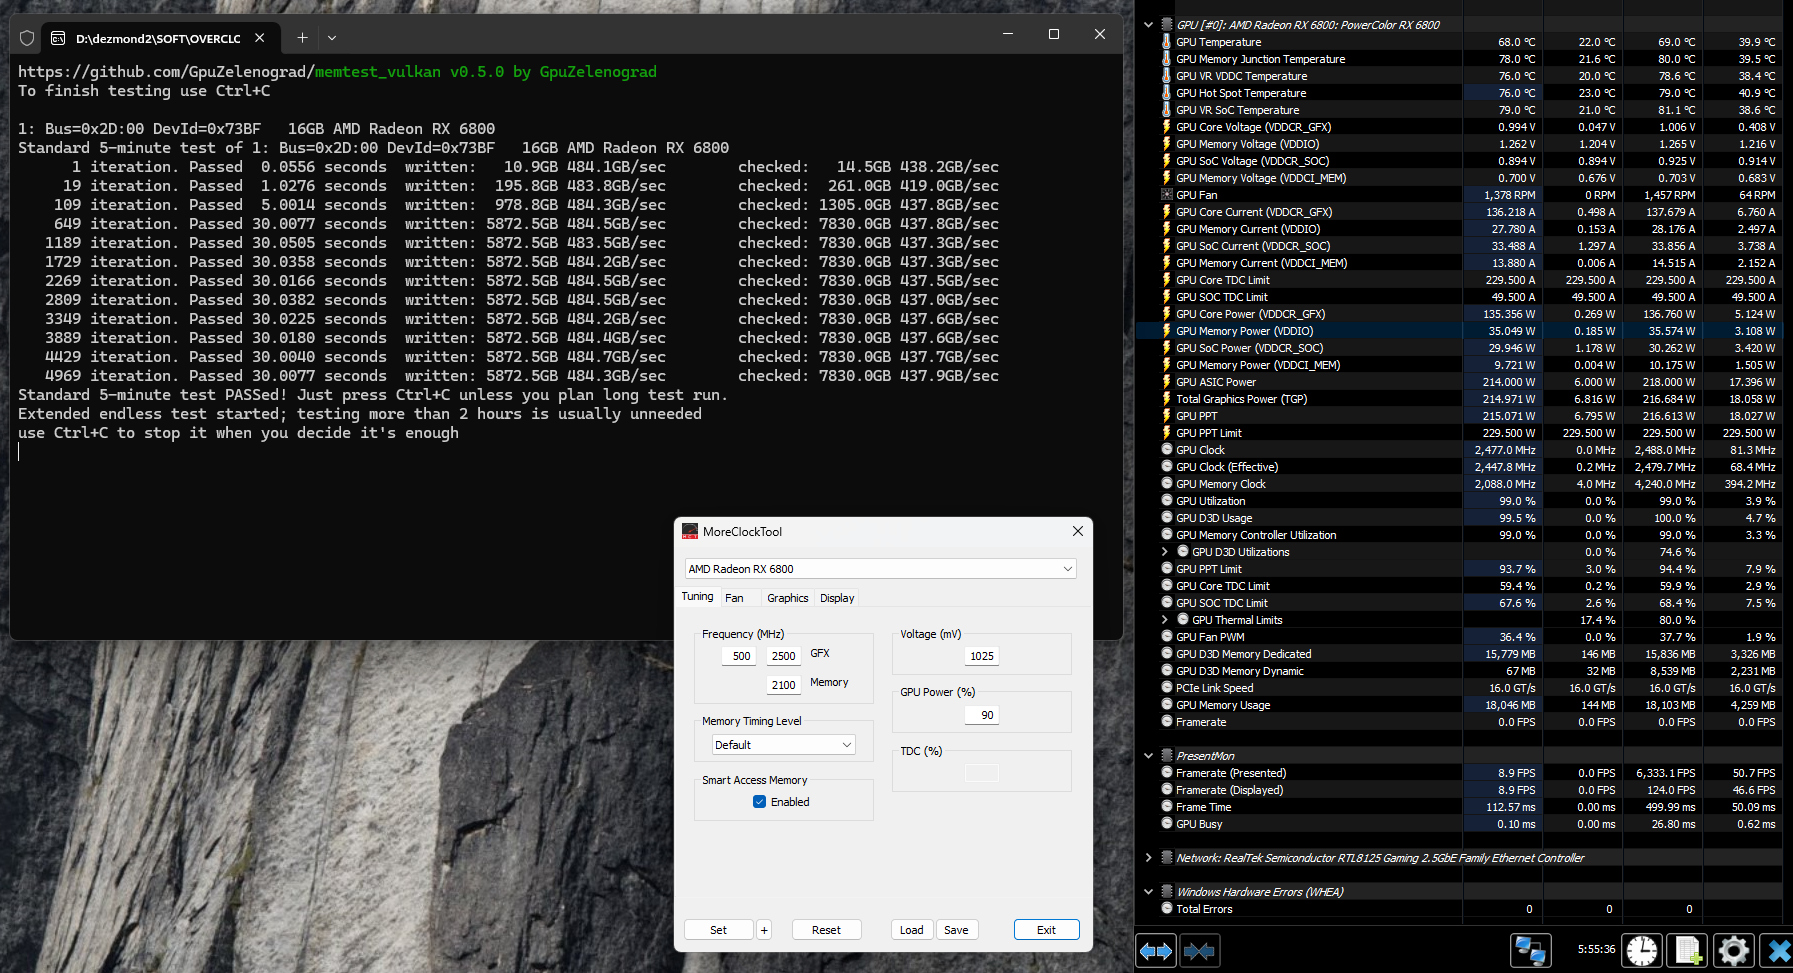Screen dimensions: 1793x973
Task: Switch to the Fan tab in MoreClockTool
Action: pyautogui.click(x=734, y=598)
